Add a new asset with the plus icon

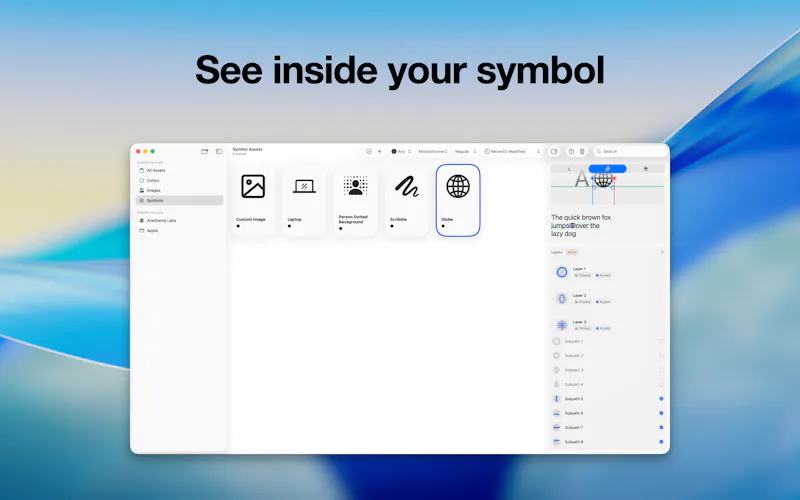(380, 152)
